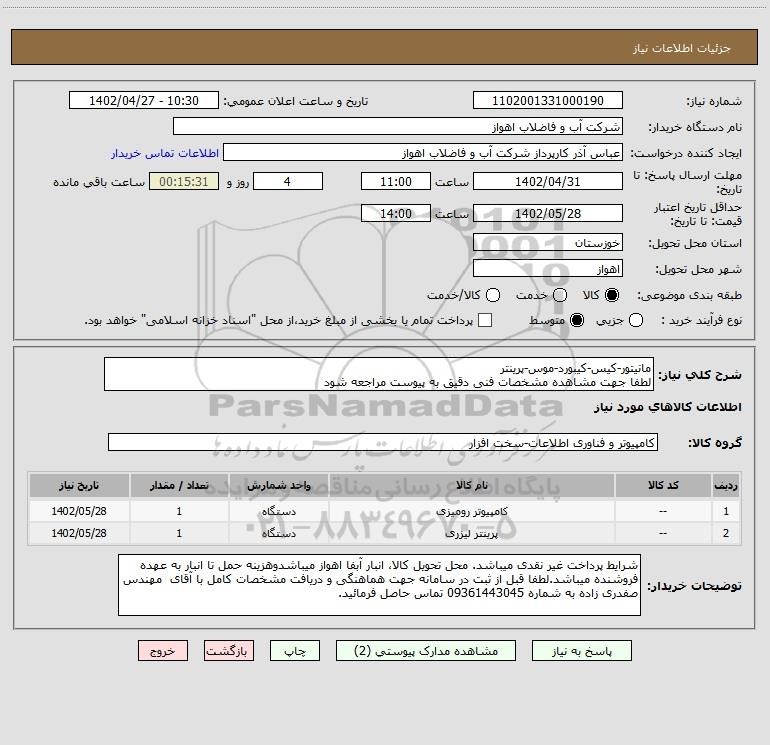Click the remaining days field showing 4
Screen dimensions: 770x745
pos(288,181)
